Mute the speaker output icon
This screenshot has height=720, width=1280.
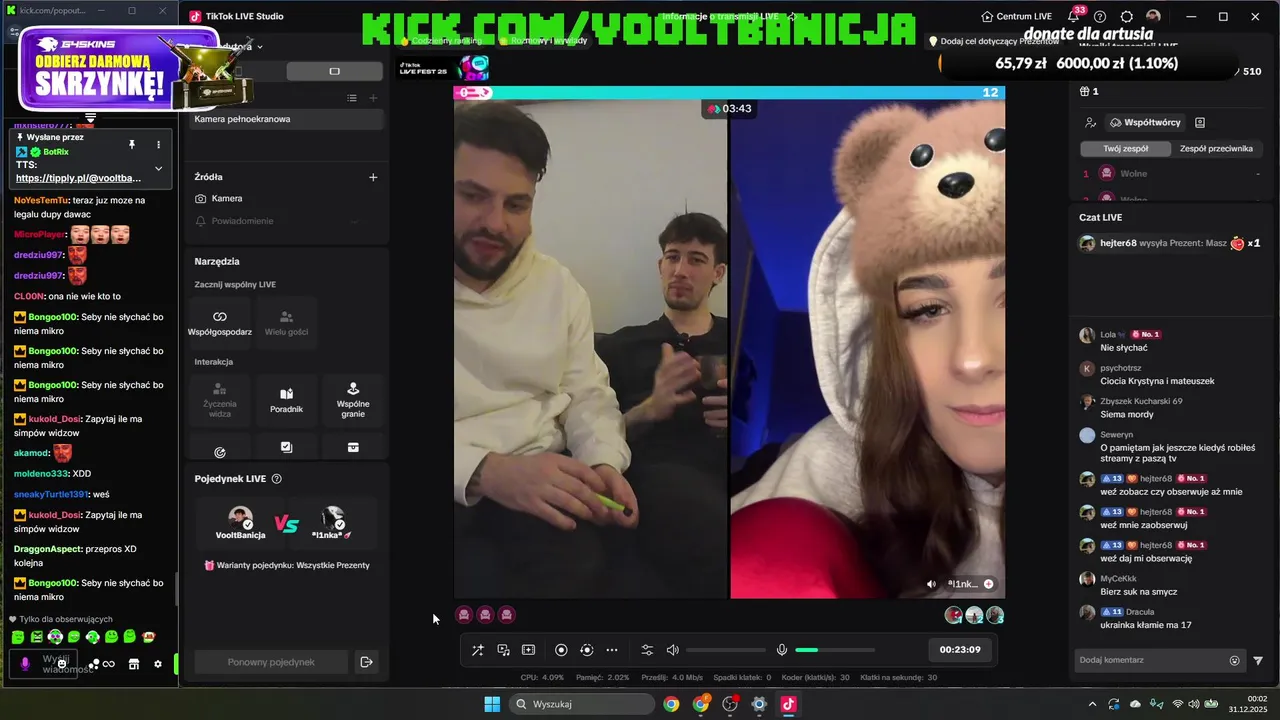point(673,650)
